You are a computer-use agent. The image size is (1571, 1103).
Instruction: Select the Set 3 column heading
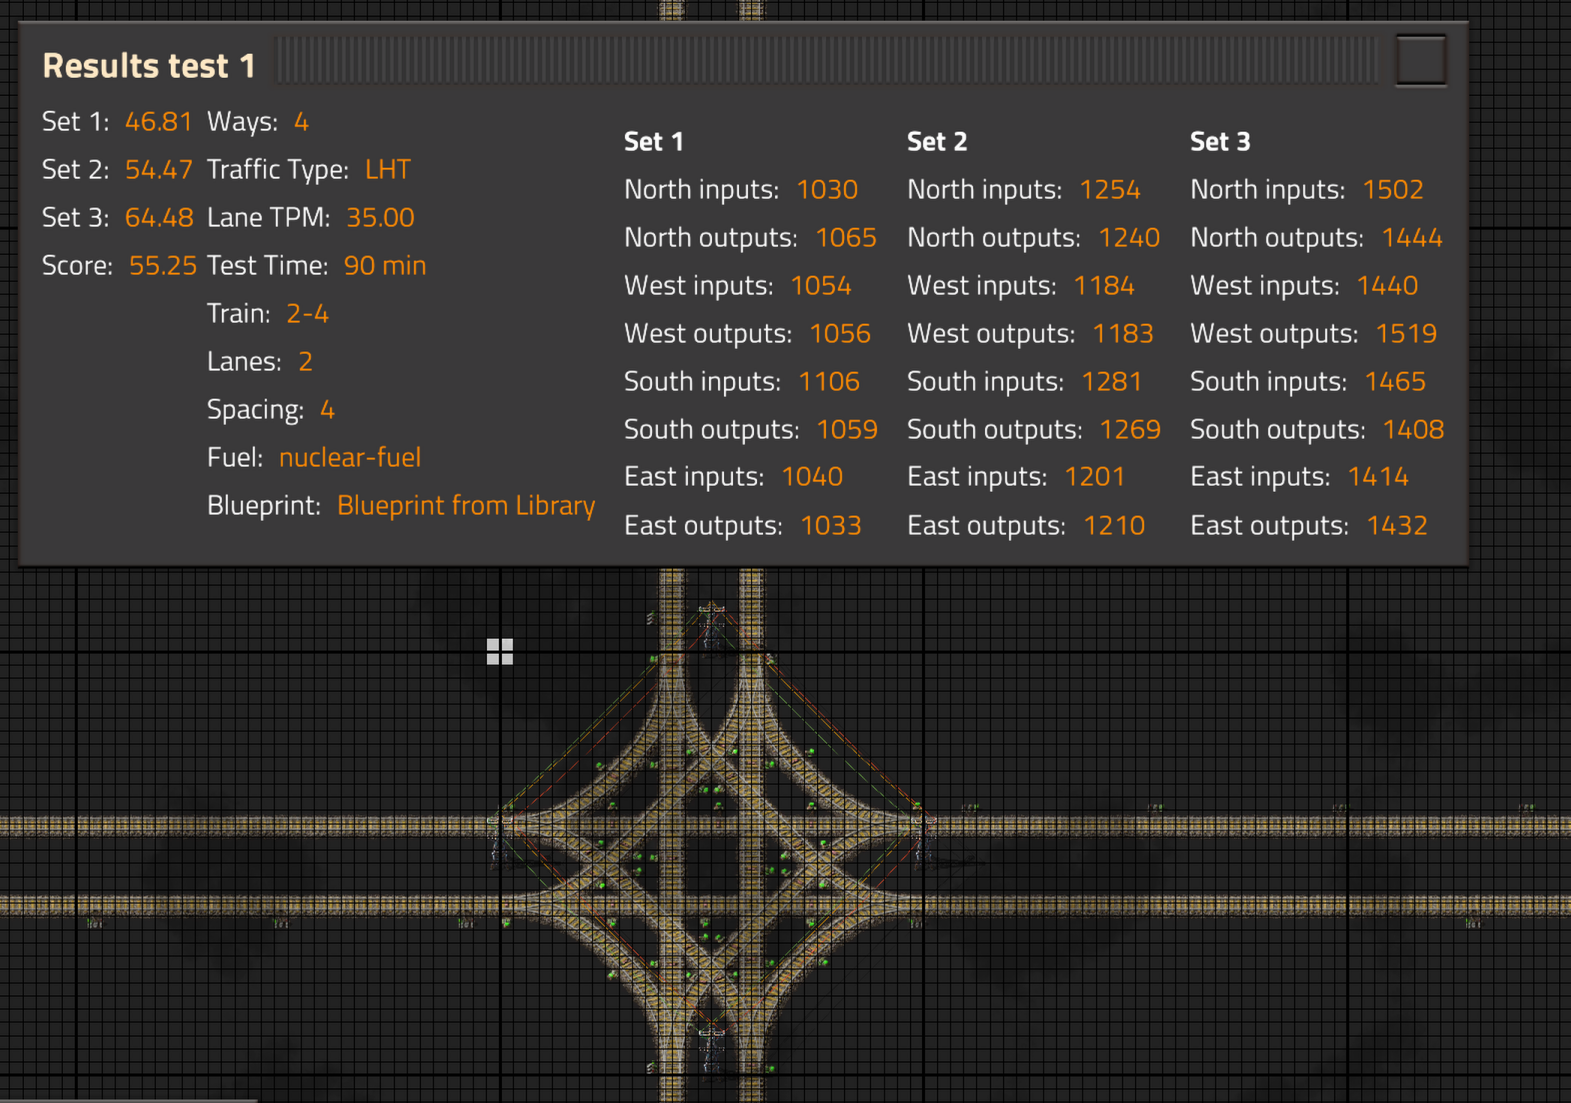(x=1220, y=141)
